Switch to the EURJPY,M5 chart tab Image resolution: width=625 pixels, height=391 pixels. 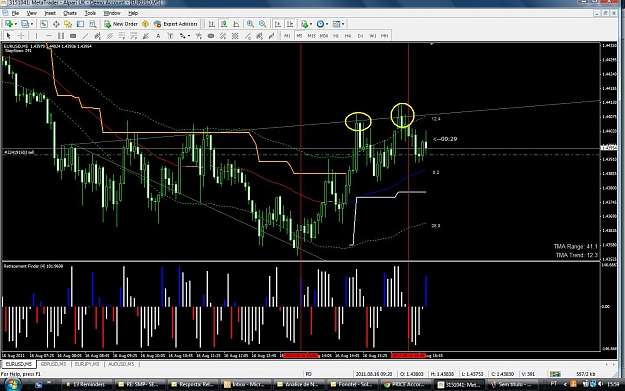pos(88,364)
